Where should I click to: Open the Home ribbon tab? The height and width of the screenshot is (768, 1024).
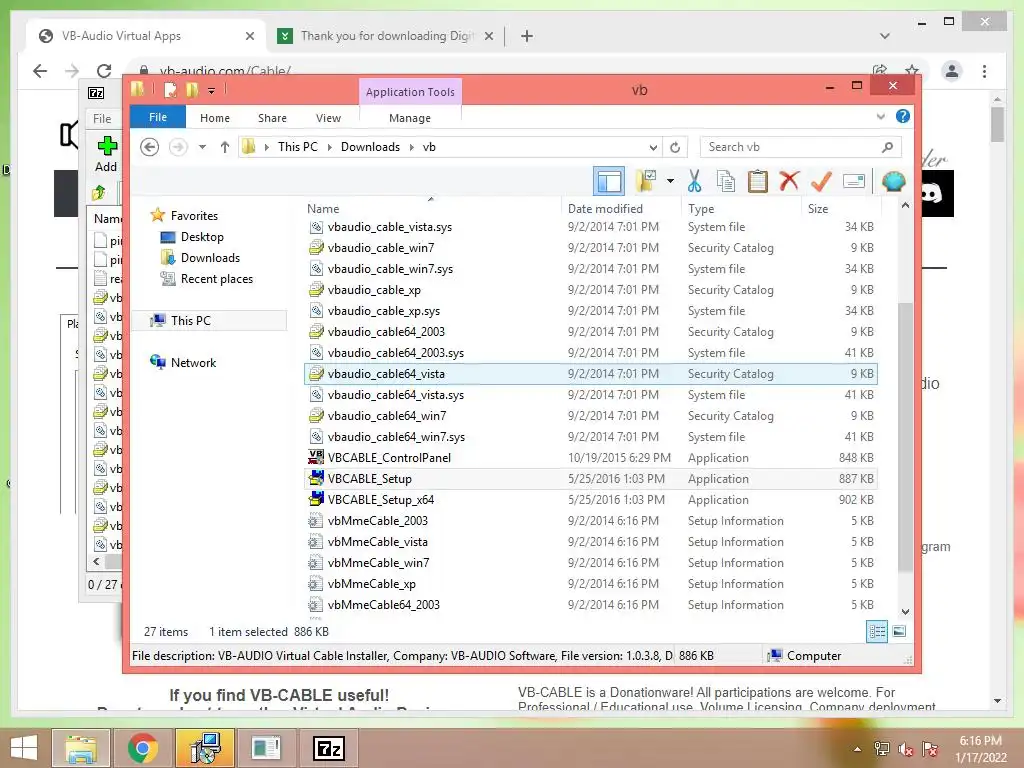coord(215,118)
